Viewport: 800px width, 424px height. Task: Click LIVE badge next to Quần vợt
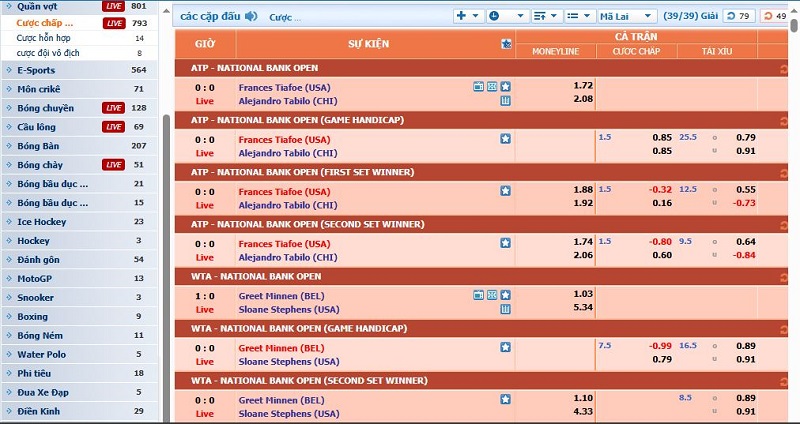pos(113,6)
